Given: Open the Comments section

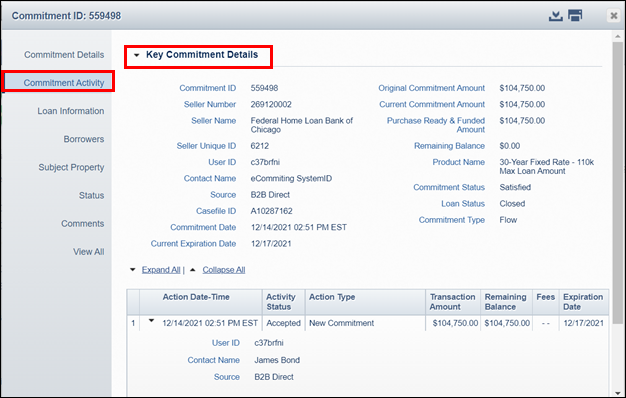Looking at the screenshot, I should 83,224.
